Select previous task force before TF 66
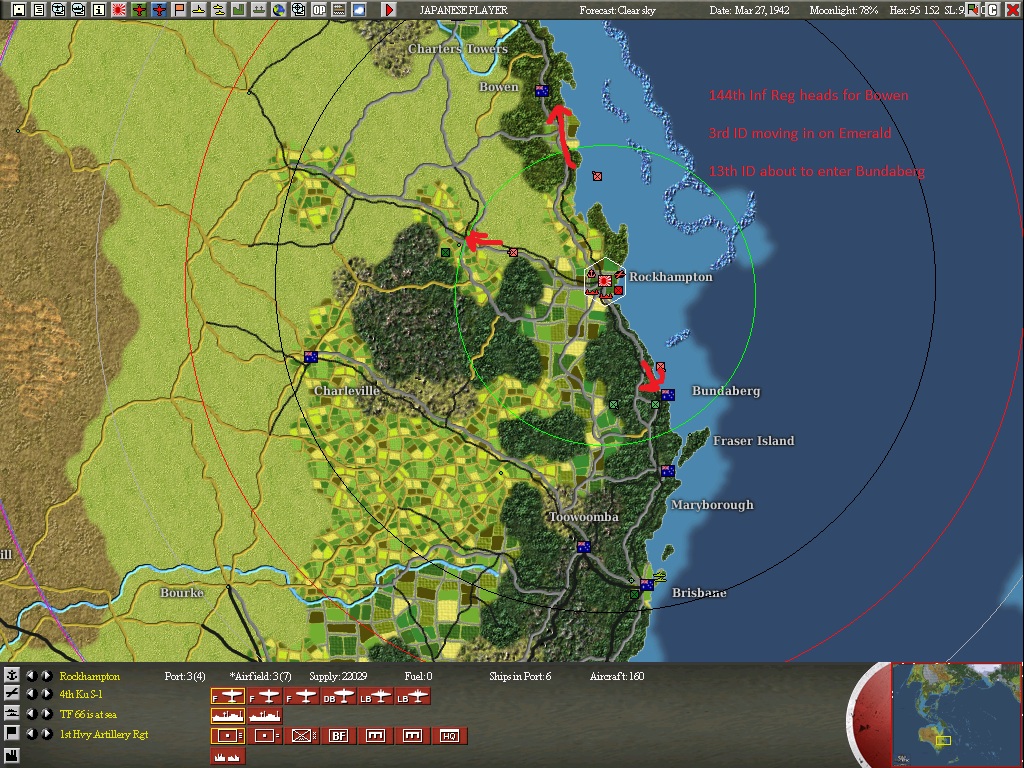 click(x=31, y=713)
